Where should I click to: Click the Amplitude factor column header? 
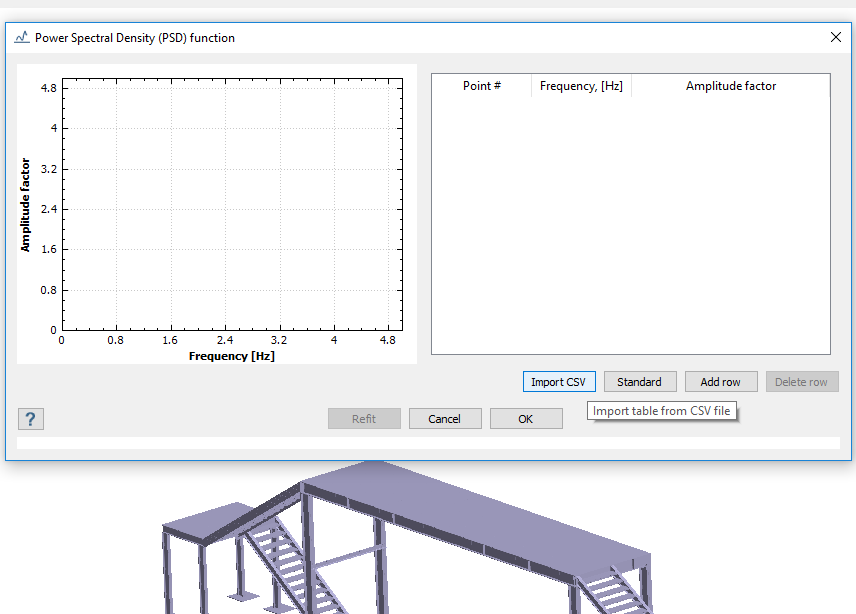pyautogui.click(x=730, y=86)
